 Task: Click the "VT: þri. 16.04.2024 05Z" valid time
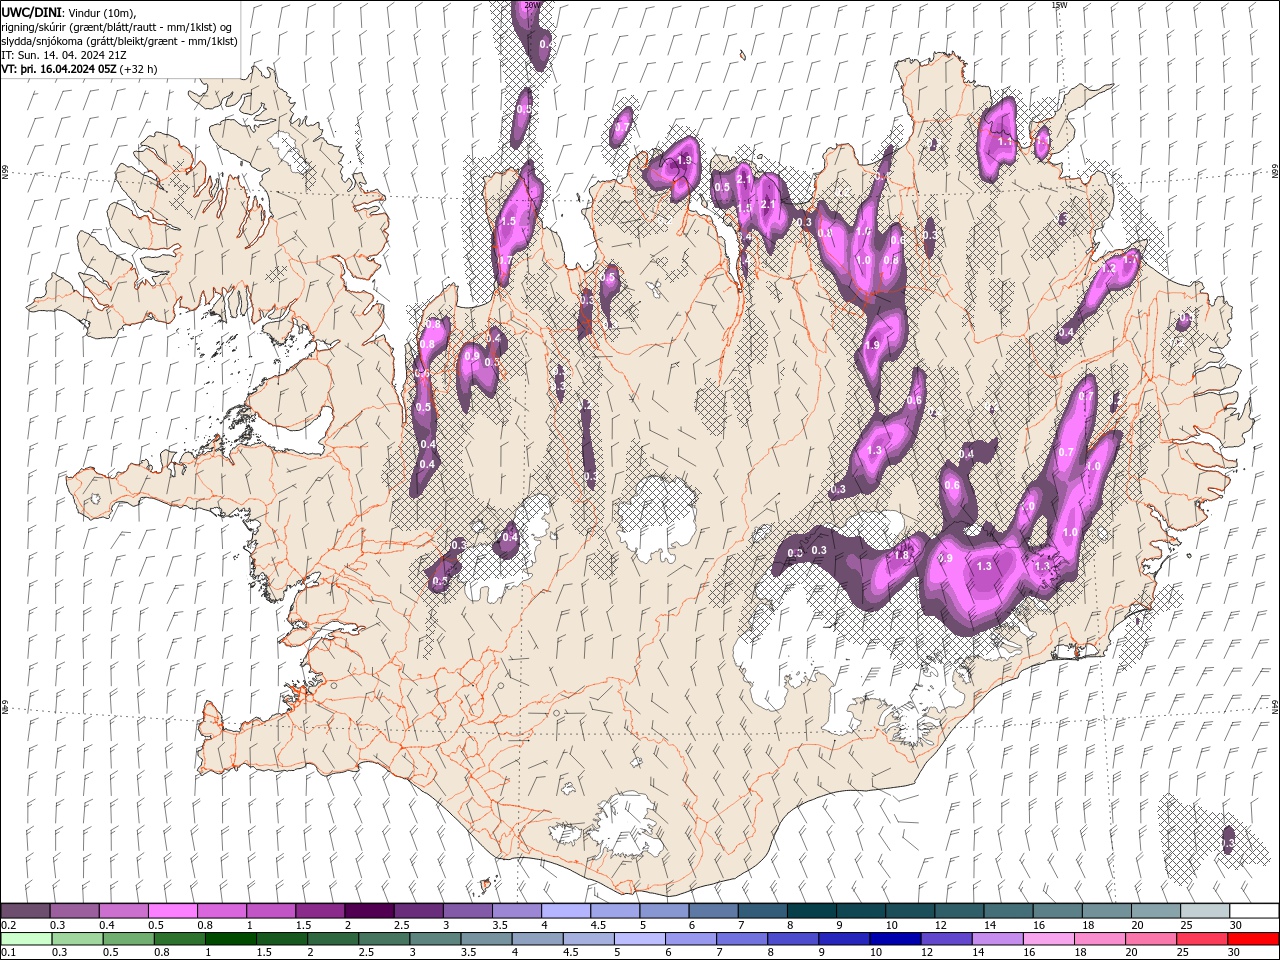pyautogui.click(x=58, y=69)
